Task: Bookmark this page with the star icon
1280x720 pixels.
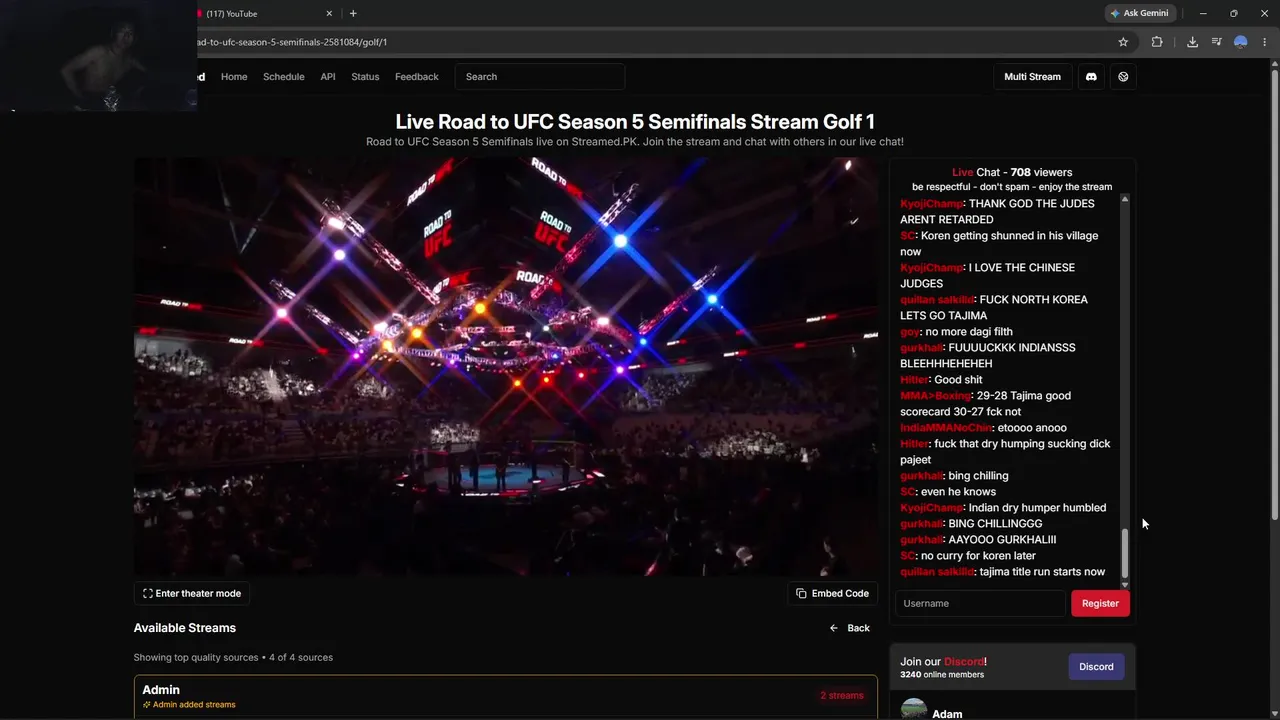Action: tap(1123, 42)
